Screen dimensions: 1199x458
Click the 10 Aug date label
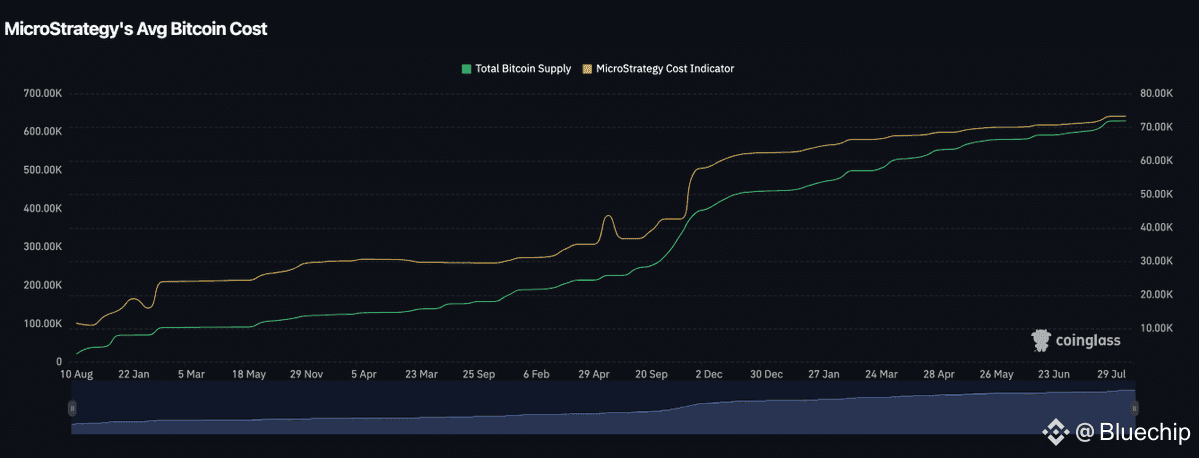point(76,375)
